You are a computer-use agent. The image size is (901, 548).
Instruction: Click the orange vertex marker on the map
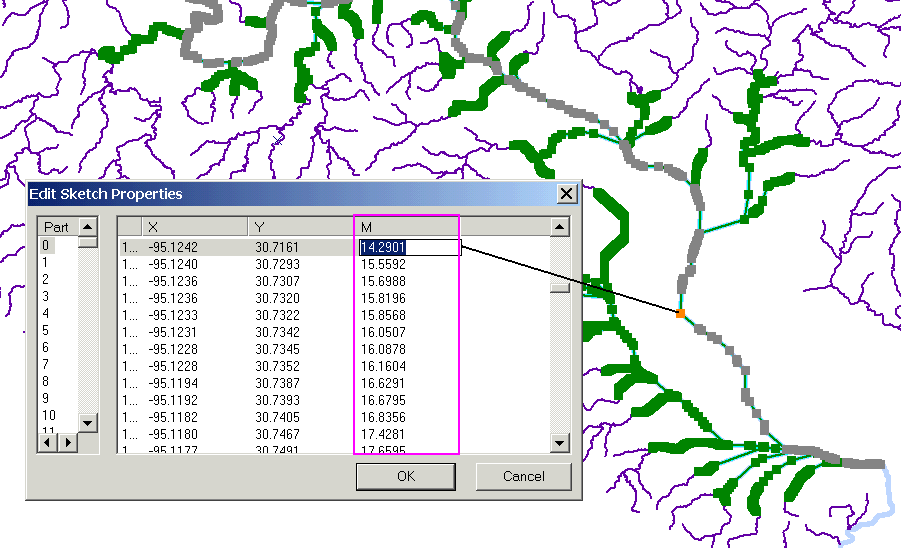[680, 314]
